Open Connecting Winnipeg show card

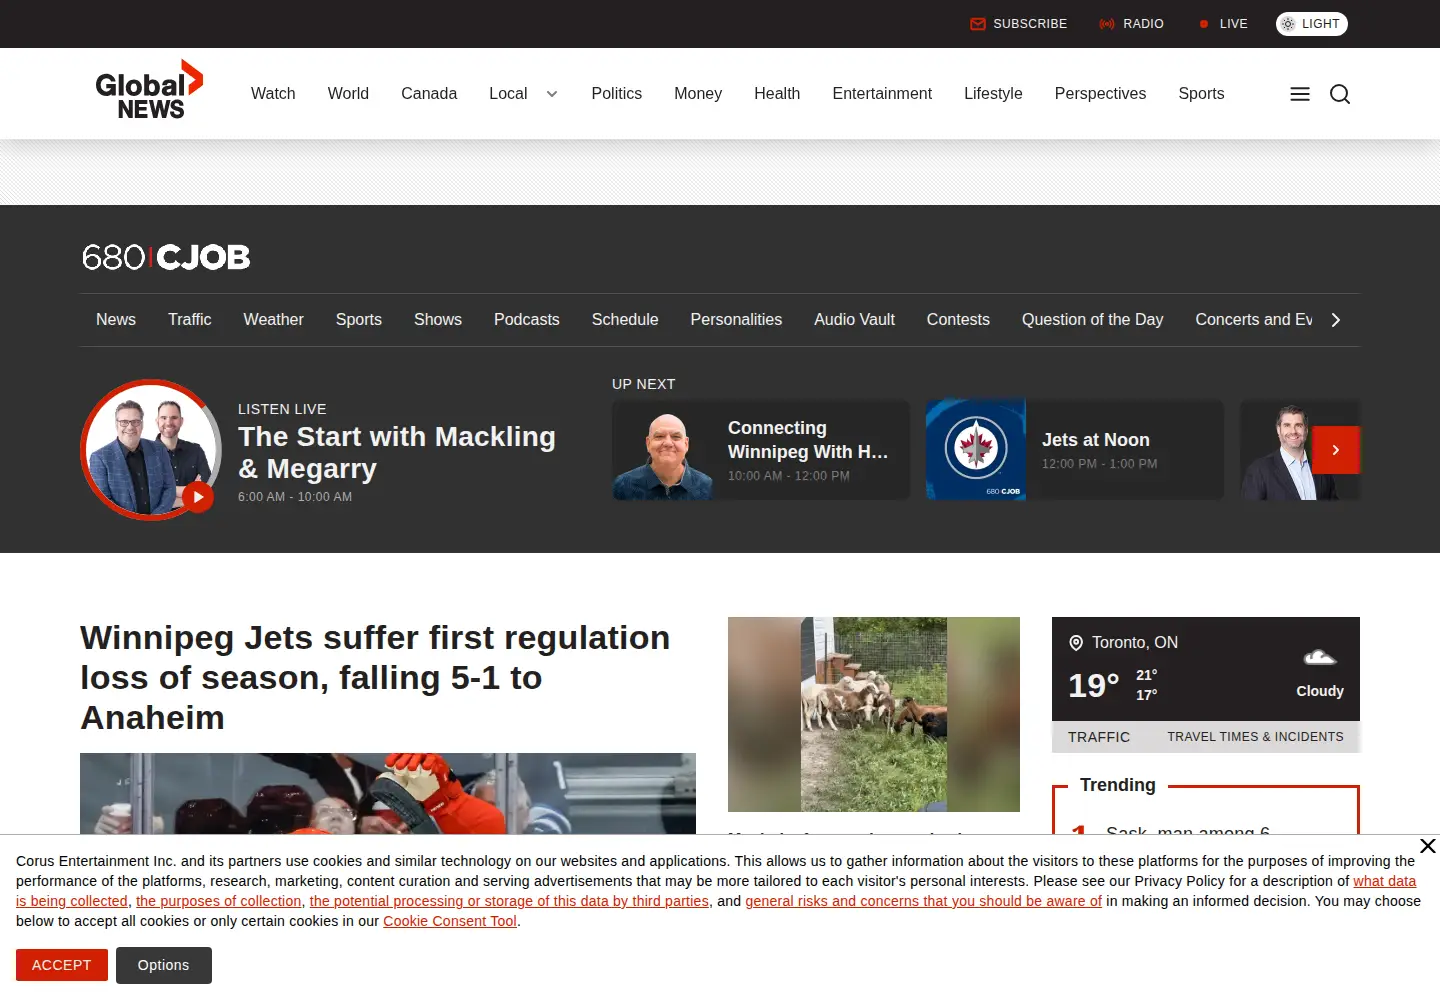point(761,450)
